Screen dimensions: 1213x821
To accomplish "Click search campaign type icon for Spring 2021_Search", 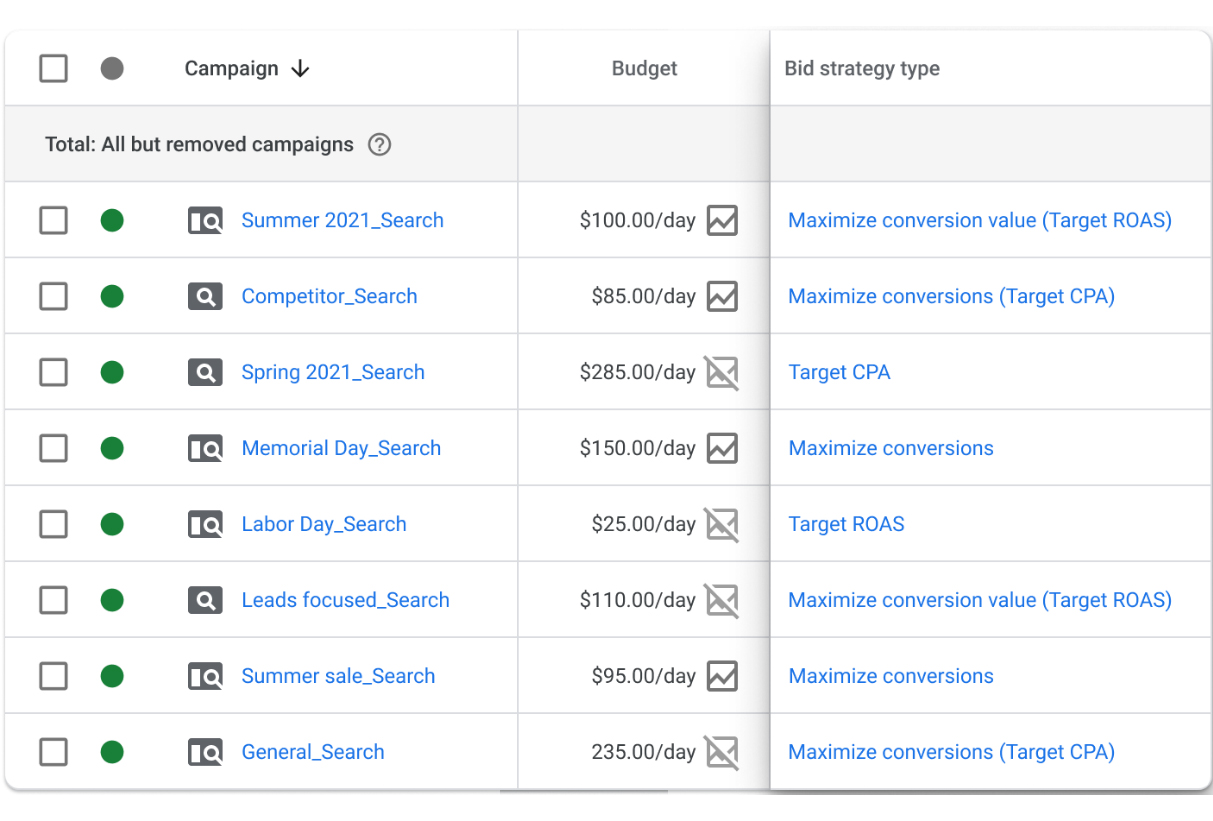I will pyautogui.click(x=205, y=373).
